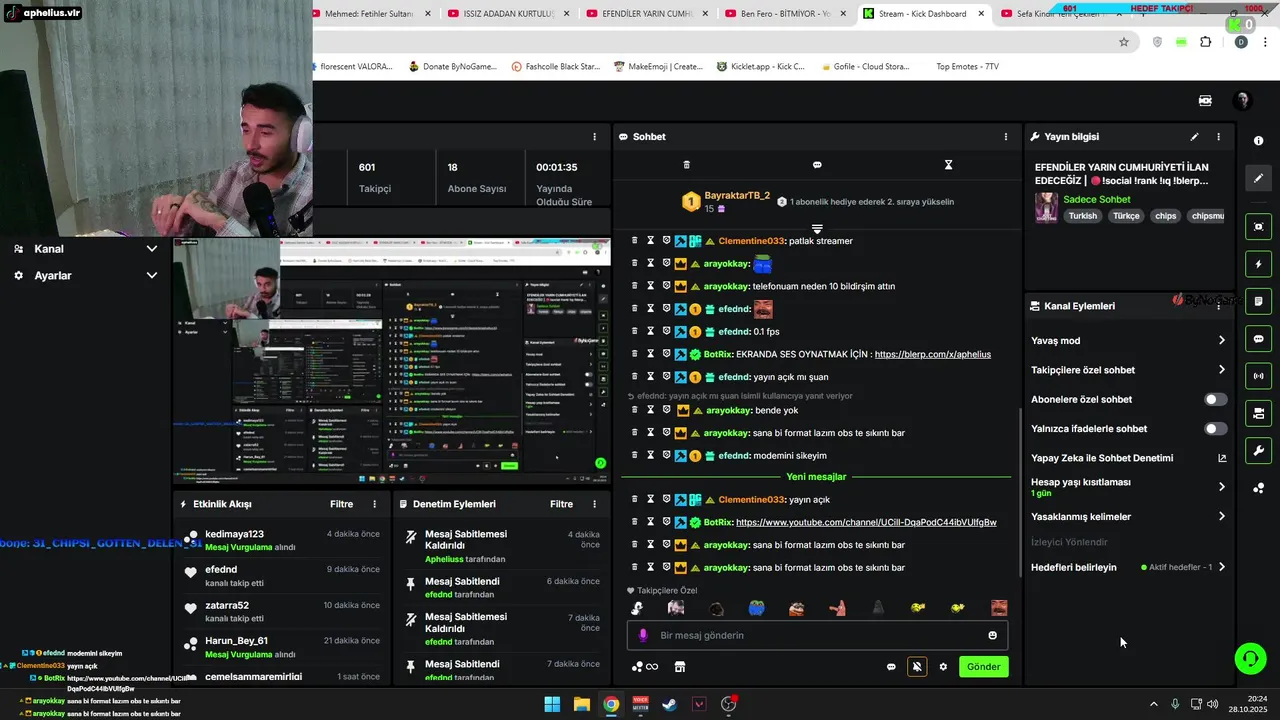The width and height of the screenshot is (1280, 720).
Task: Click Sadece Sohbet category link
Action: (x=1096, y=199)
